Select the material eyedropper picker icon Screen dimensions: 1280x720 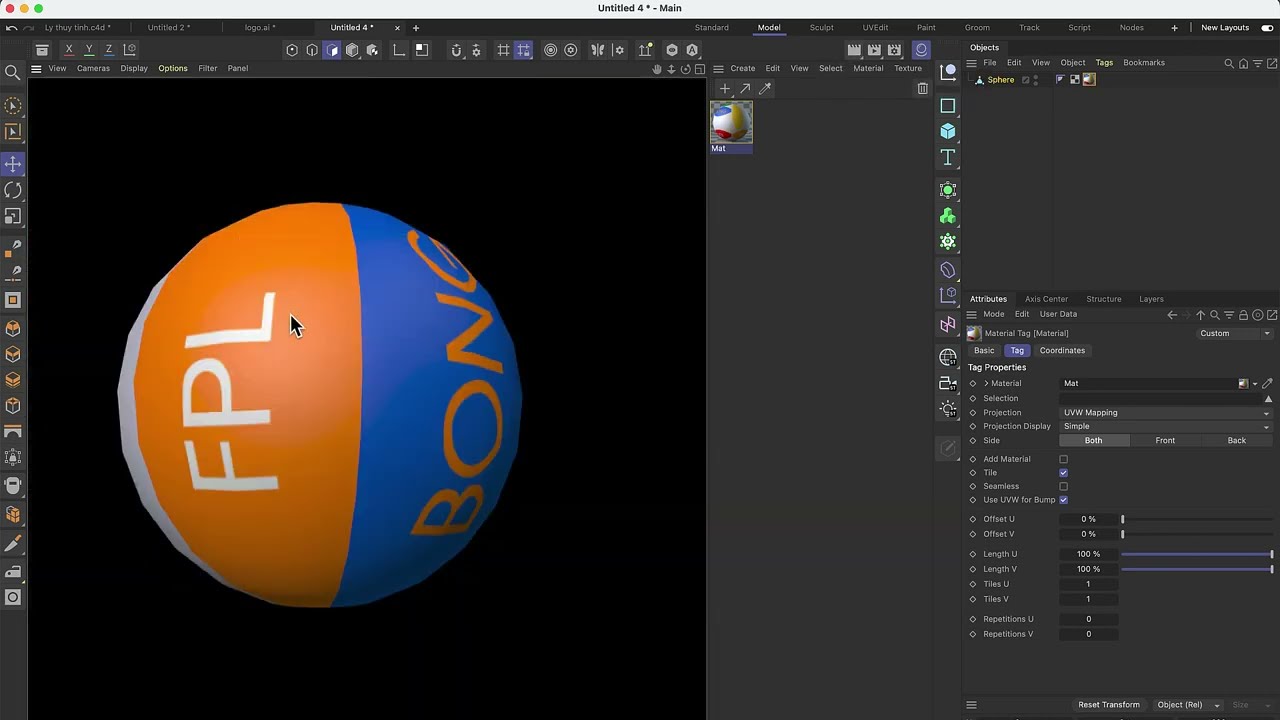coord(765,89)
